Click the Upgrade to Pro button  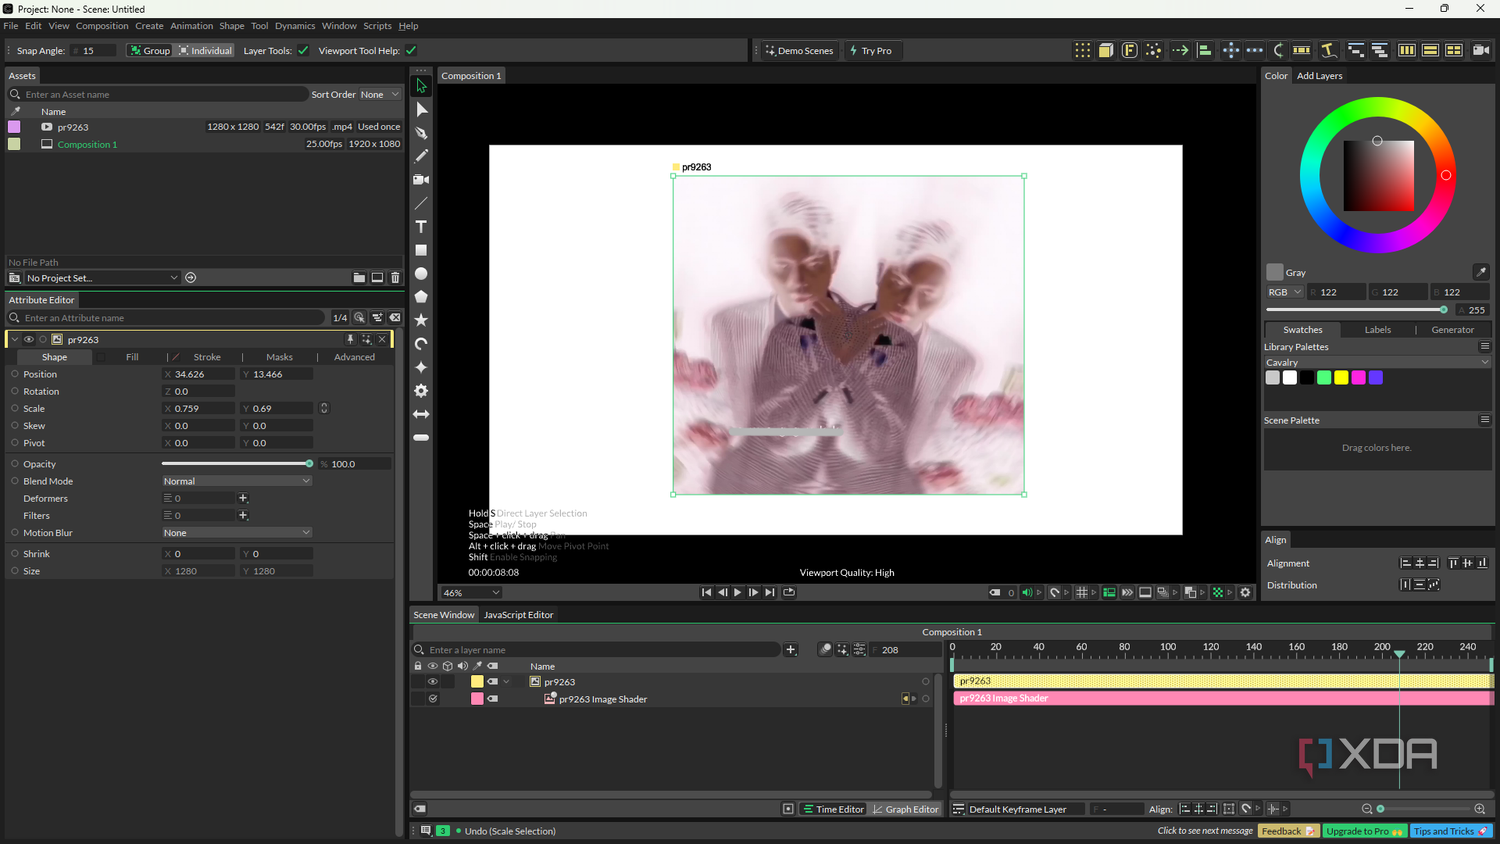[1364, 831]
